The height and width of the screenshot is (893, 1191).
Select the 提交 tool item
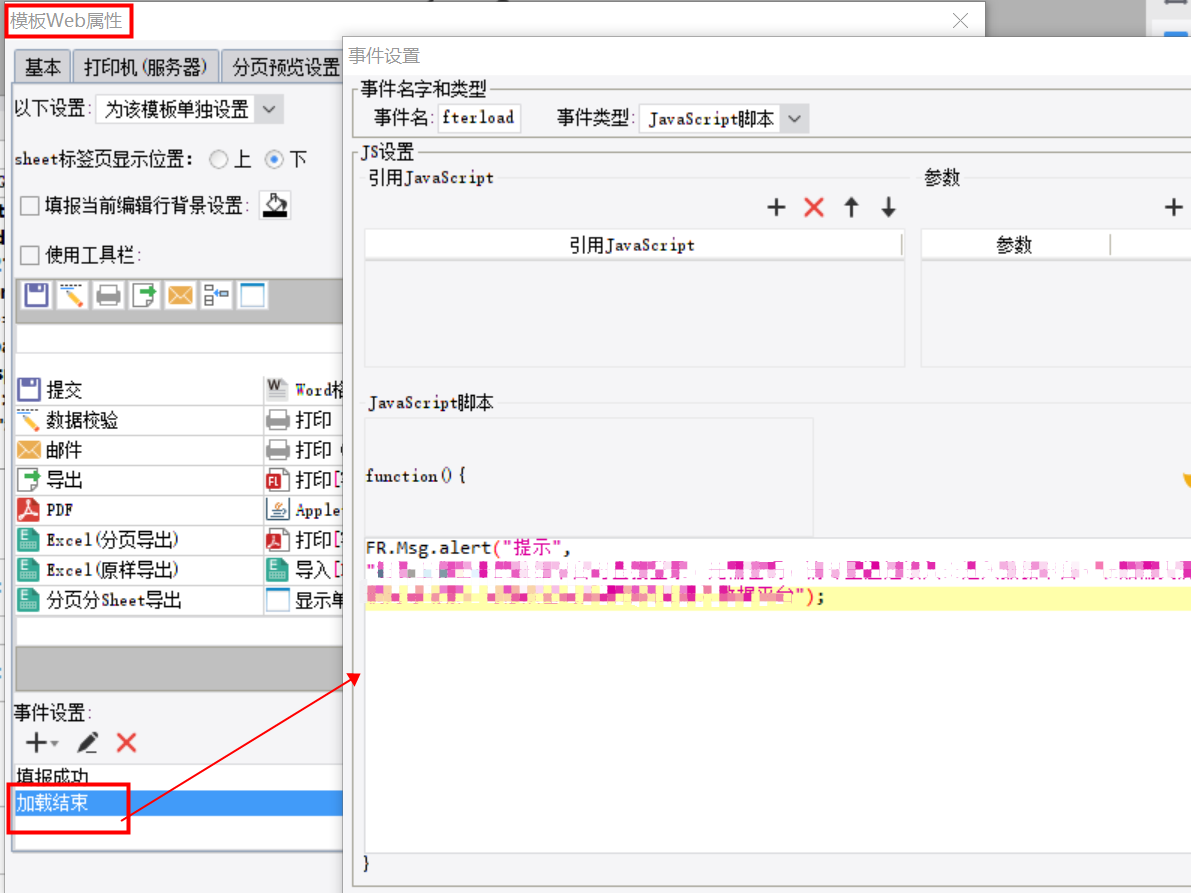coord(139,390)
